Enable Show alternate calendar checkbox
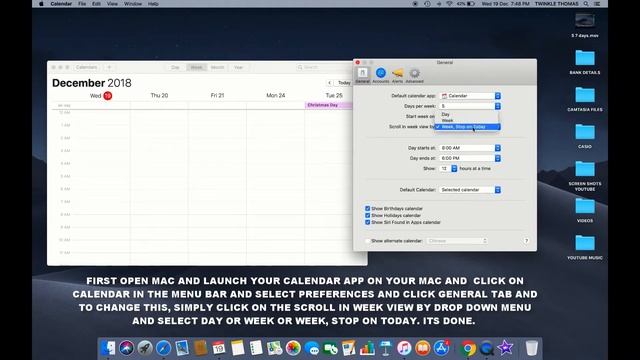 click(367, 241)
